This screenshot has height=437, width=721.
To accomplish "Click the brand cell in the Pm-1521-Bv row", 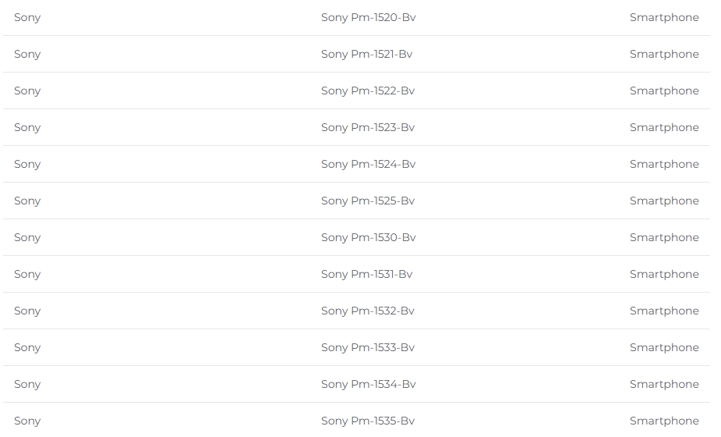I will click(27, 54).
